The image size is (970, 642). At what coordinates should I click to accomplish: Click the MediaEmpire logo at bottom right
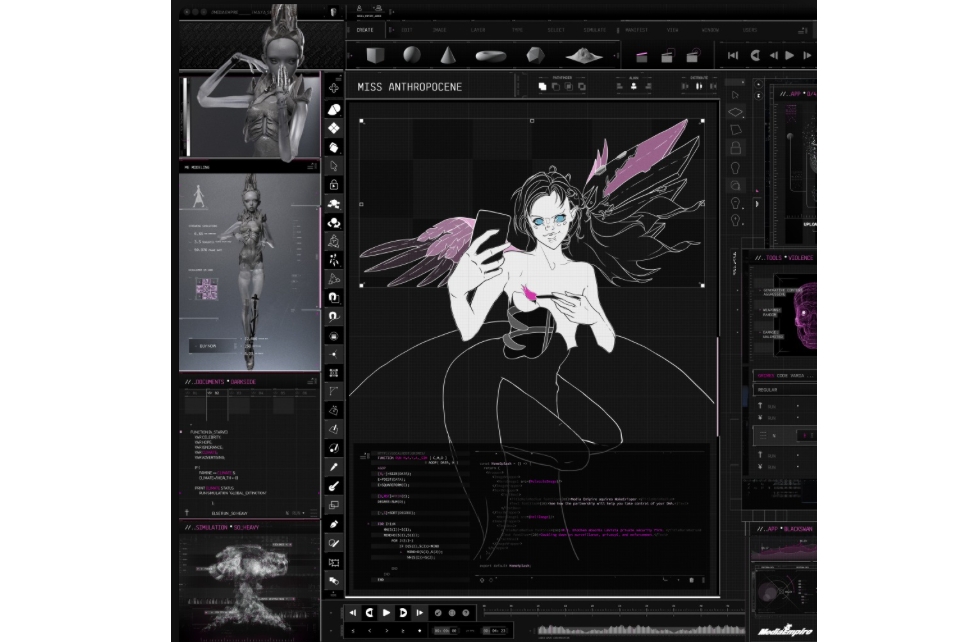[785, 631]
